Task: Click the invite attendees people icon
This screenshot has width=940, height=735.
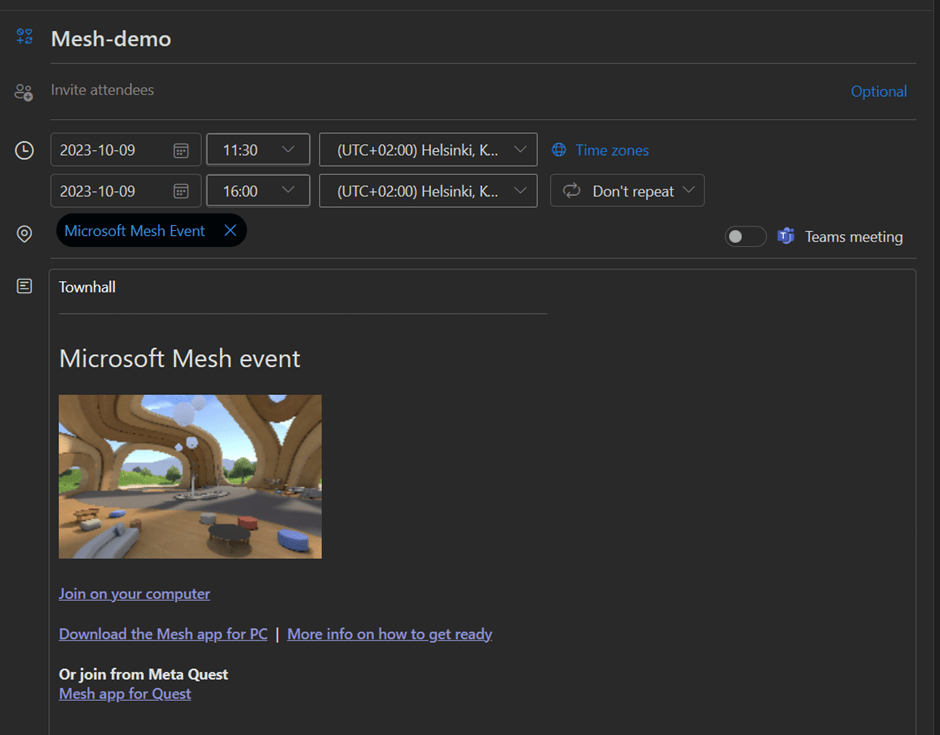Action: pos(24,92)
